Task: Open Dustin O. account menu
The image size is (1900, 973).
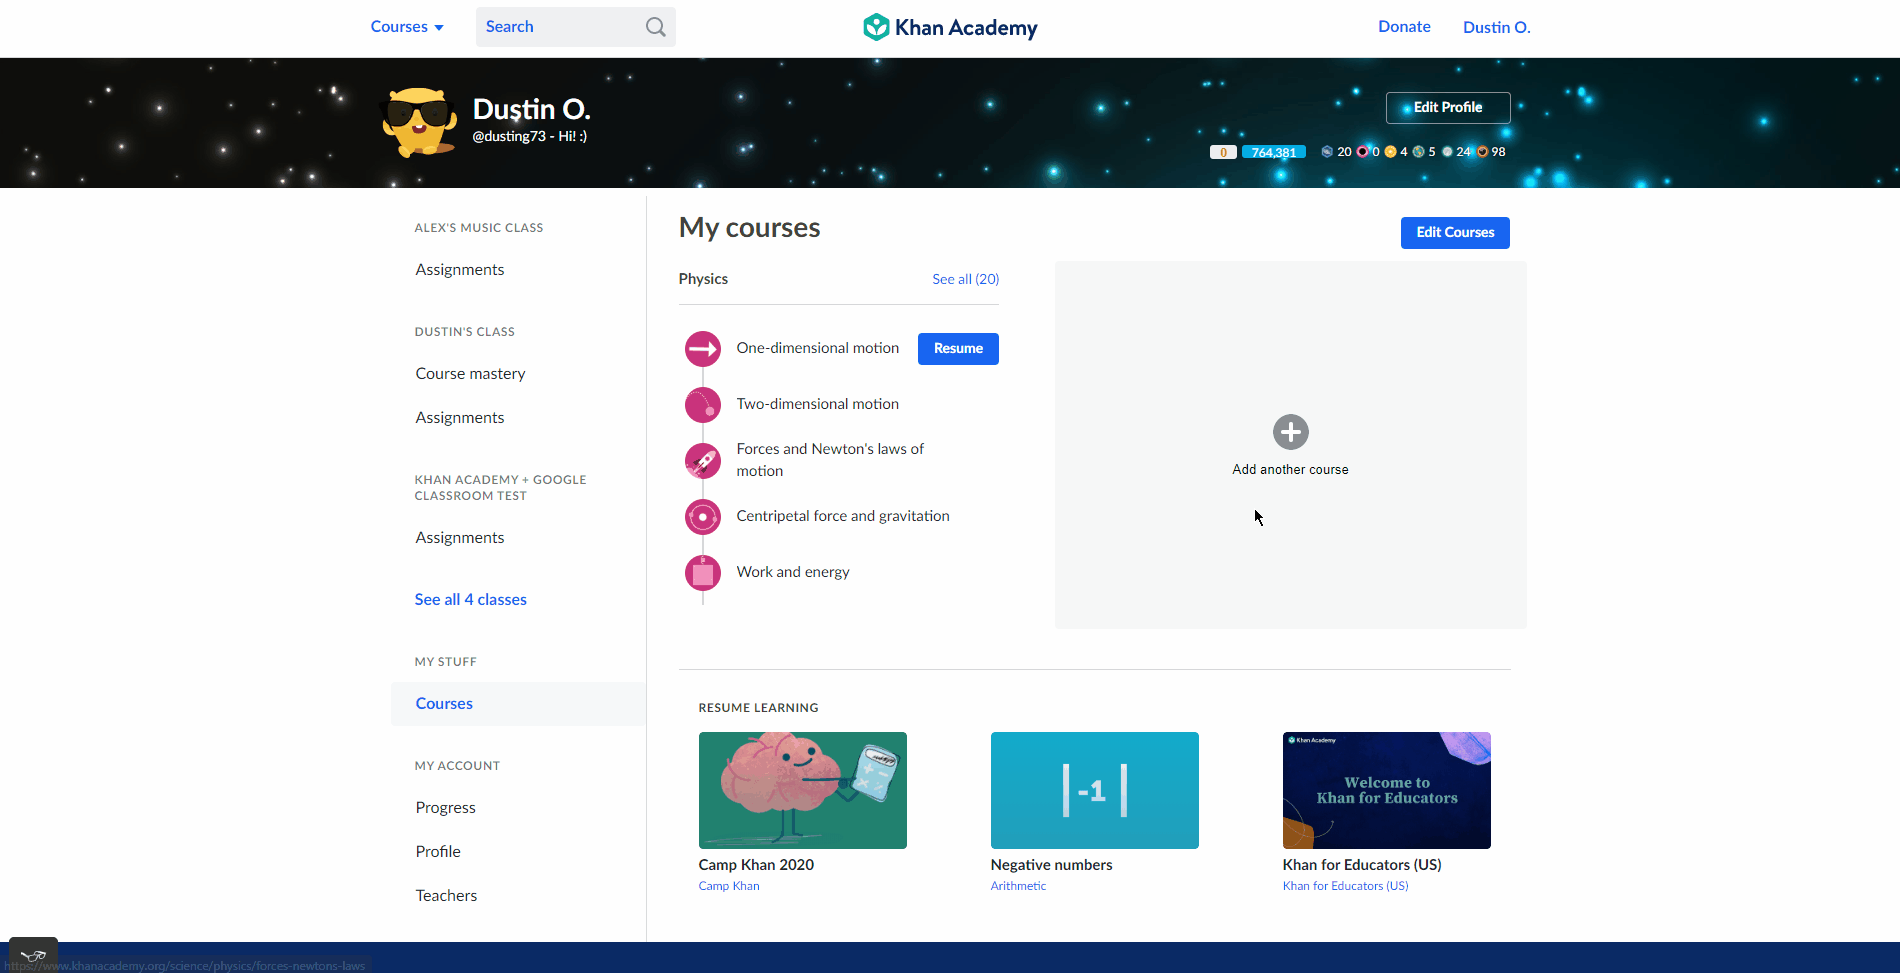Action: (x=1496, y=27)
